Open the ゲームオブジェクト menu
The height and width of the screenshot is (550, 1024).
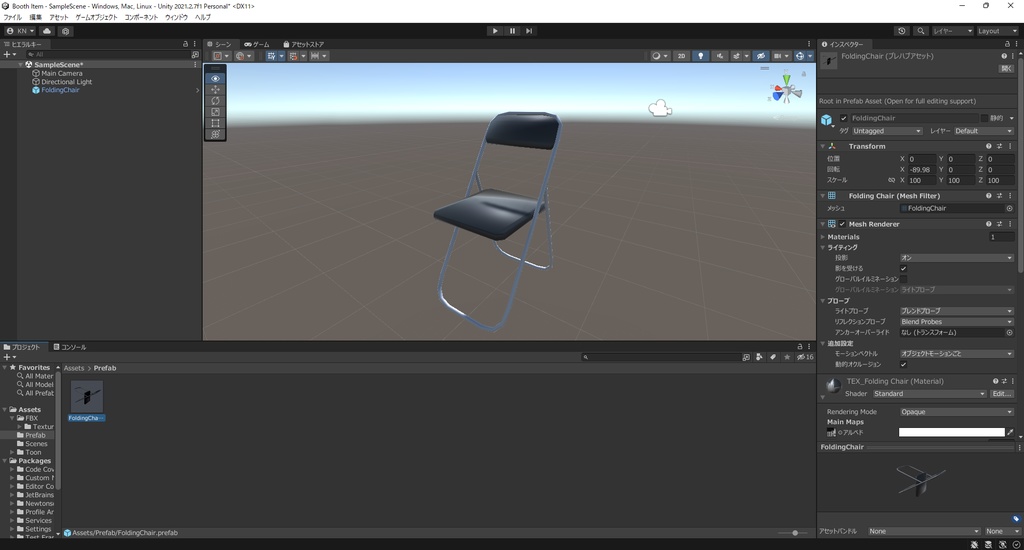pos(96,17)
